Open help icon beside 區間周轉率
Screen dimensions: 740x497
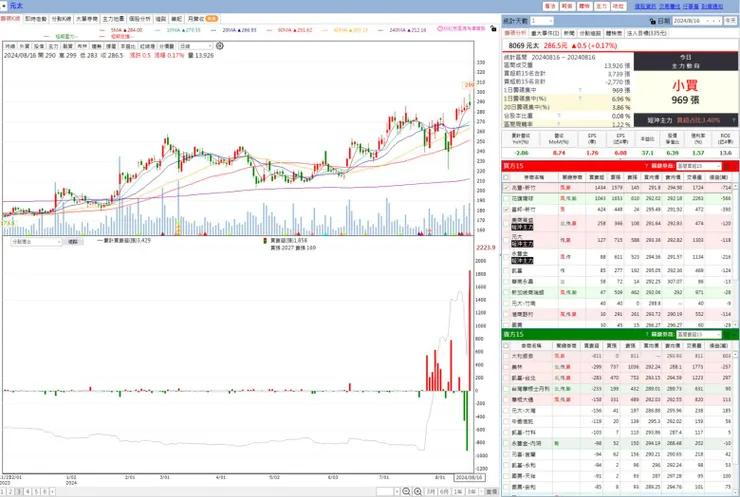pos(559,124)
